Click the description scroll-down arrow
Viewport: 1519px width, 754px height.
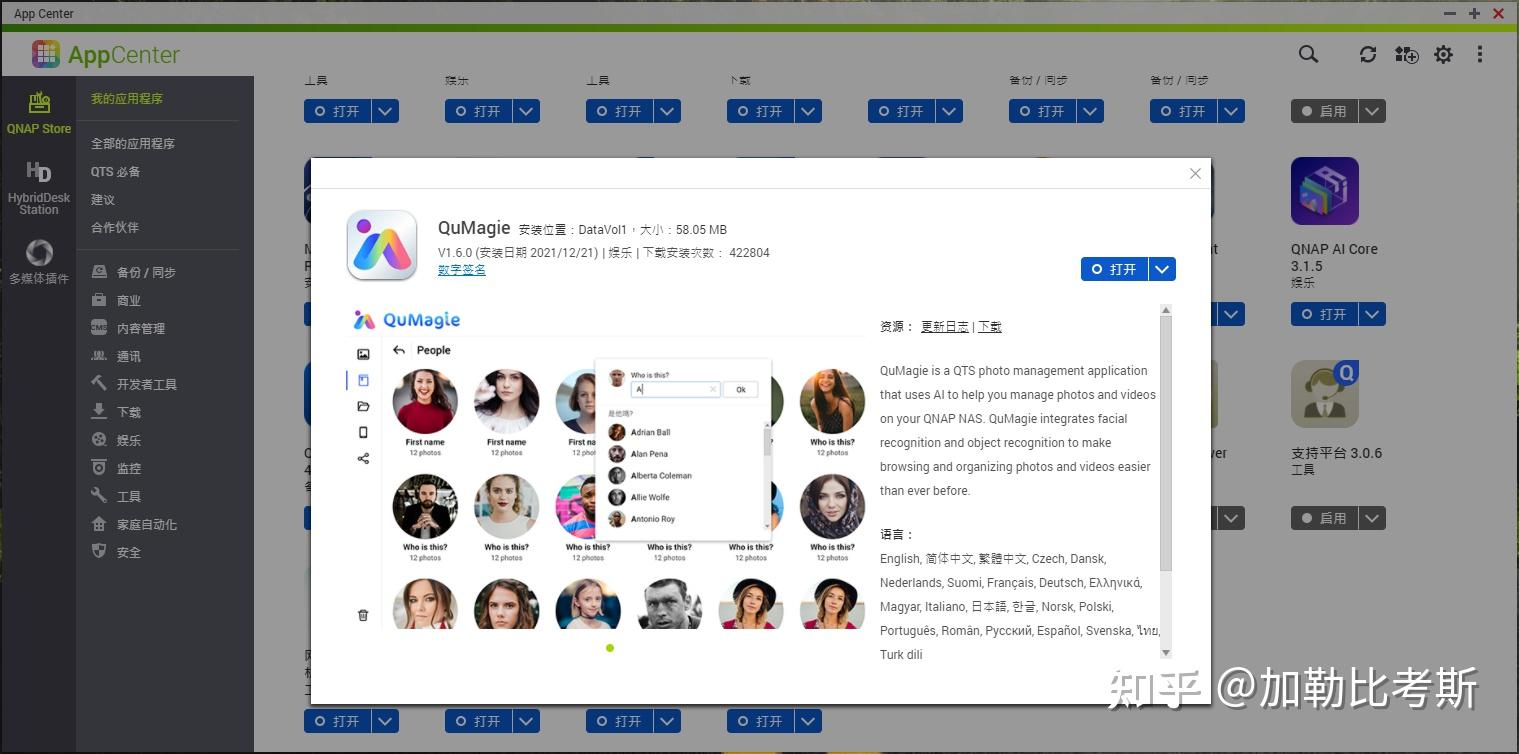(1165, 652)
